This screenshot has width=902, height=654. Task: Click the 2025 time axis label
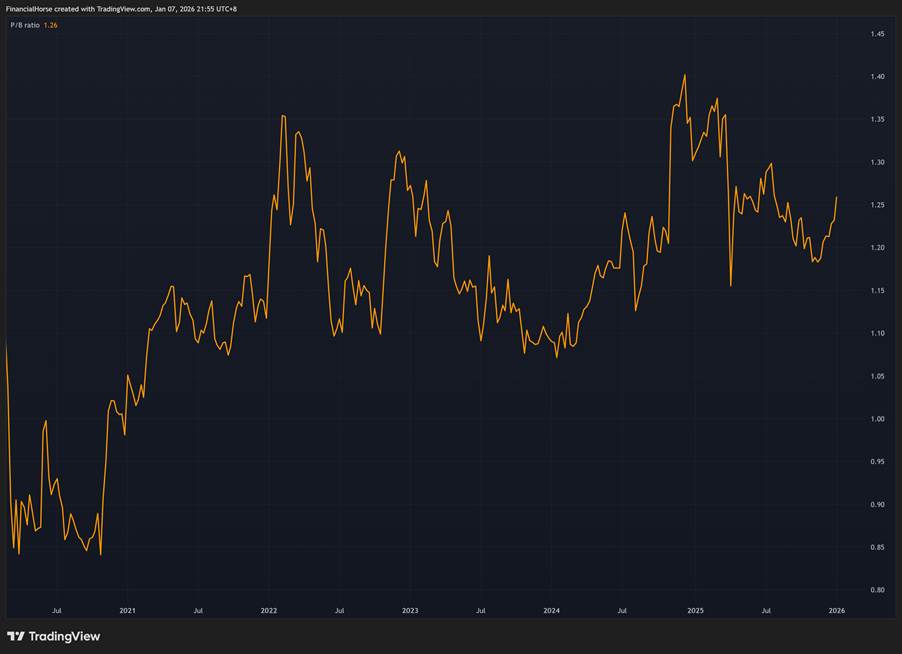(x=695, y=609)
